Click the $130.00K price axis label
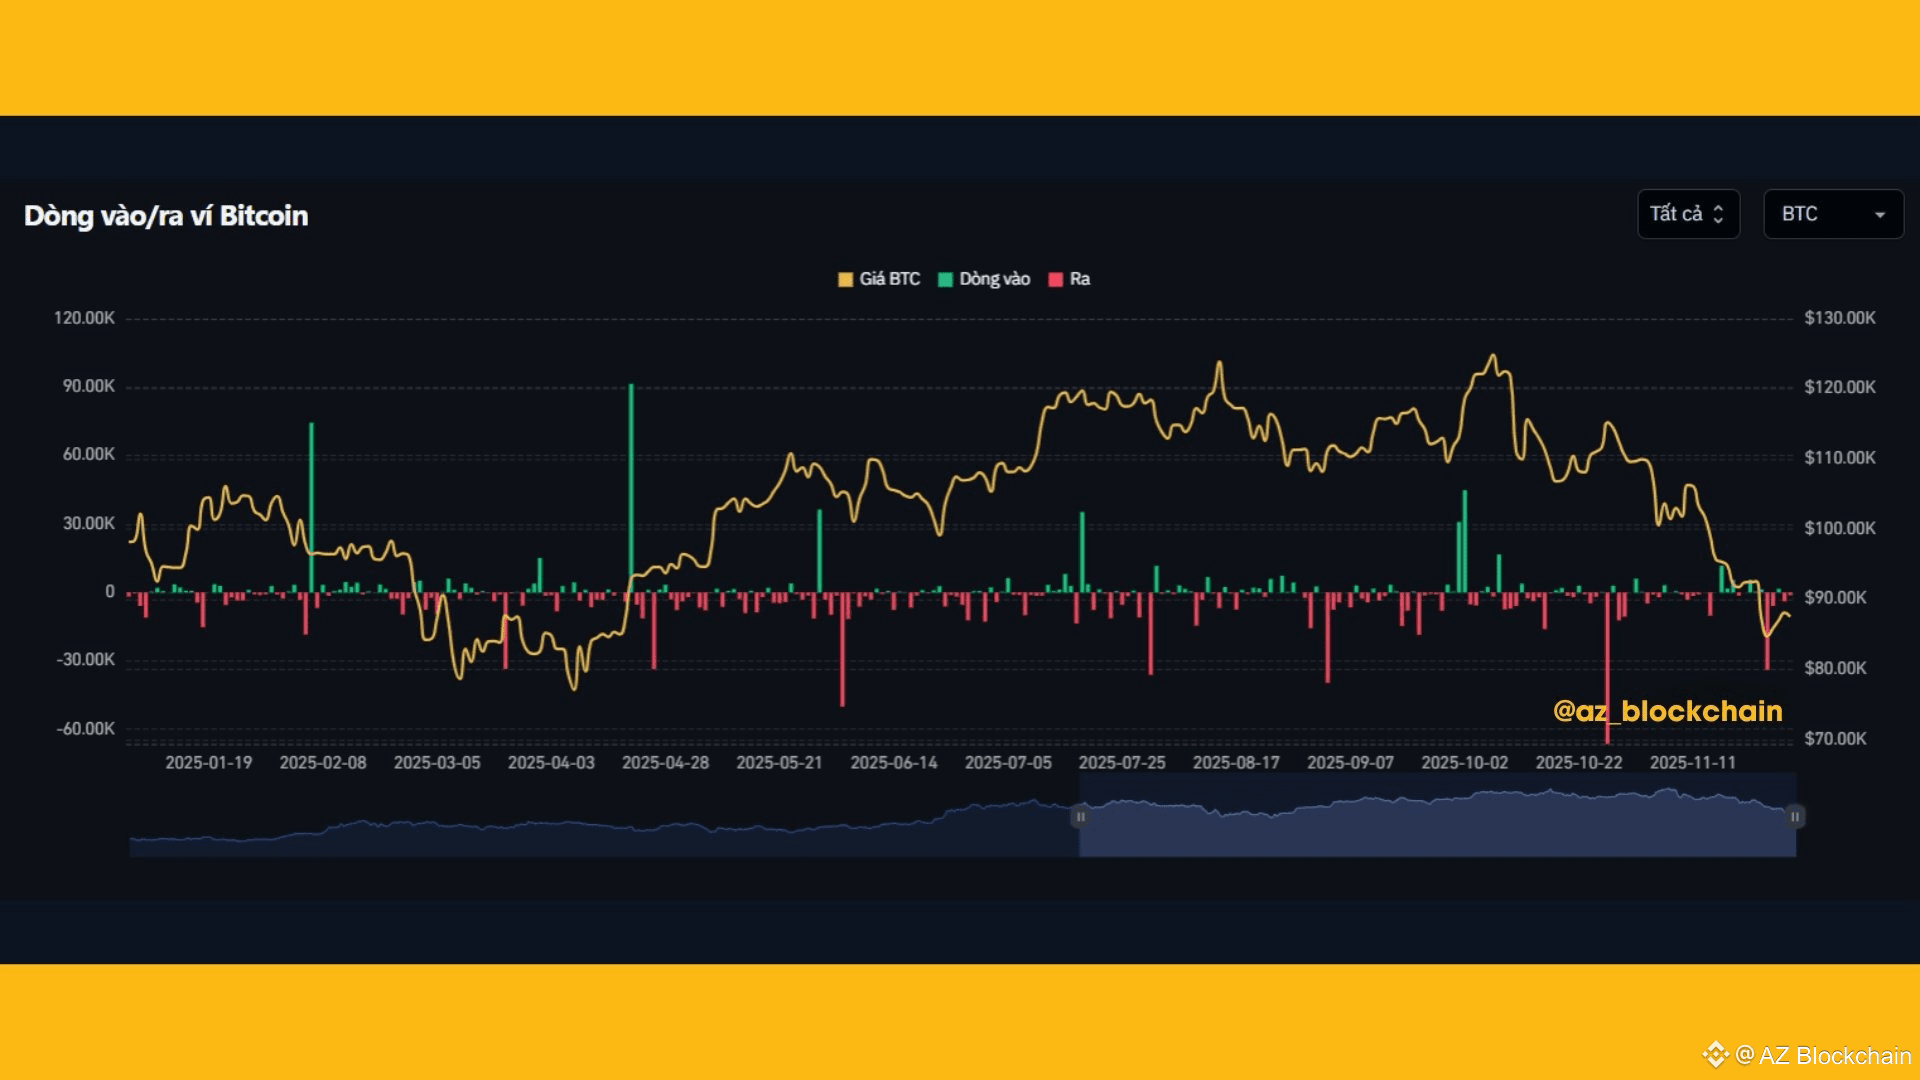Viewport: 1920px width, 1080px height. coord(1839,318)
